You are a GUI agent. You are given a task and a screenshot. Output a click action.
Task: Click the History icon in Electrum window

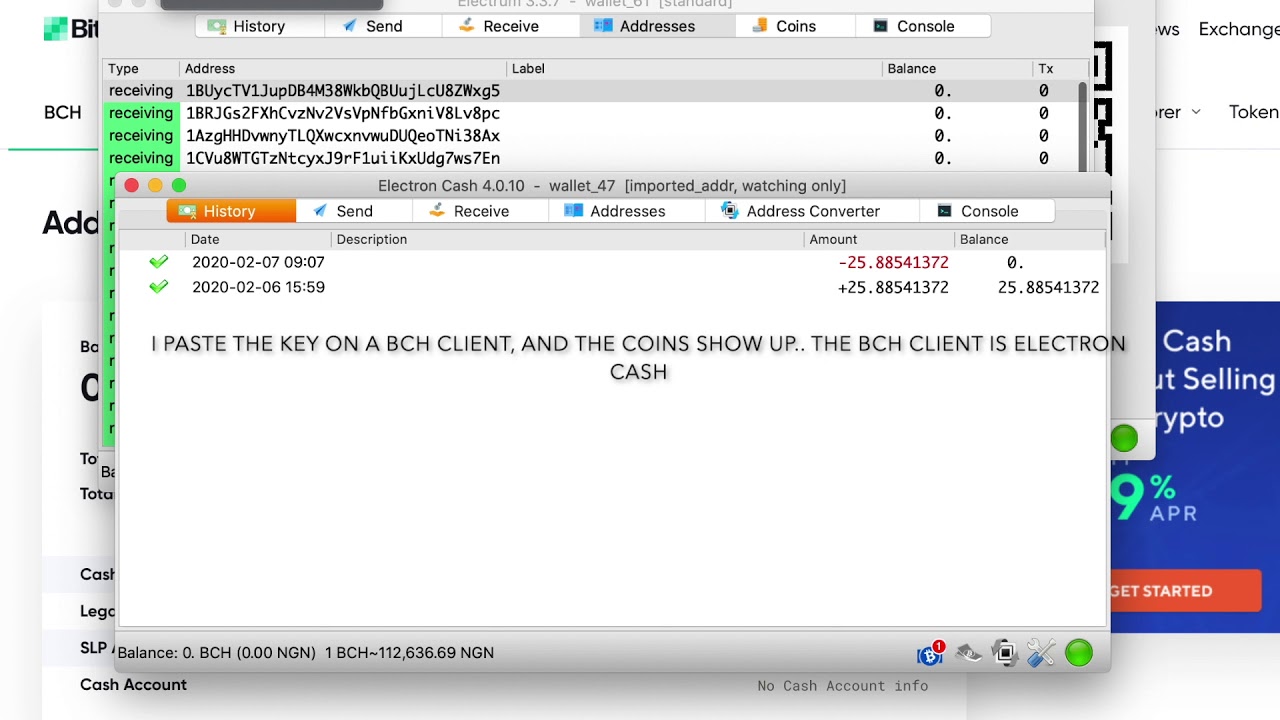[216, 26]
